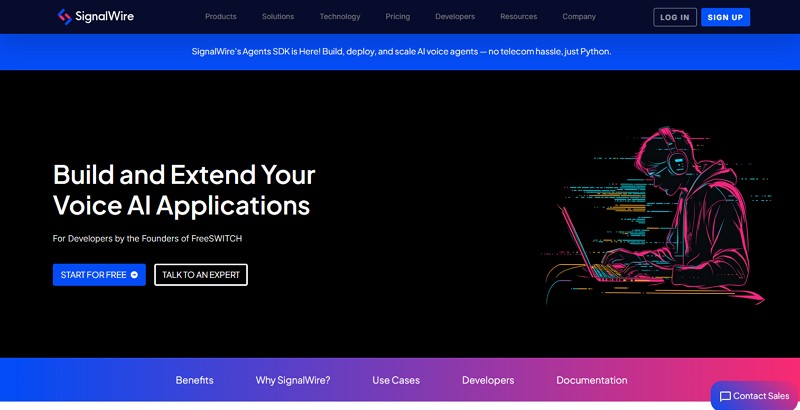Image resolution: width=800 pixels, height=410 pixels.
Task: Click the START FOR FREE button
Action: click(99, 275)
